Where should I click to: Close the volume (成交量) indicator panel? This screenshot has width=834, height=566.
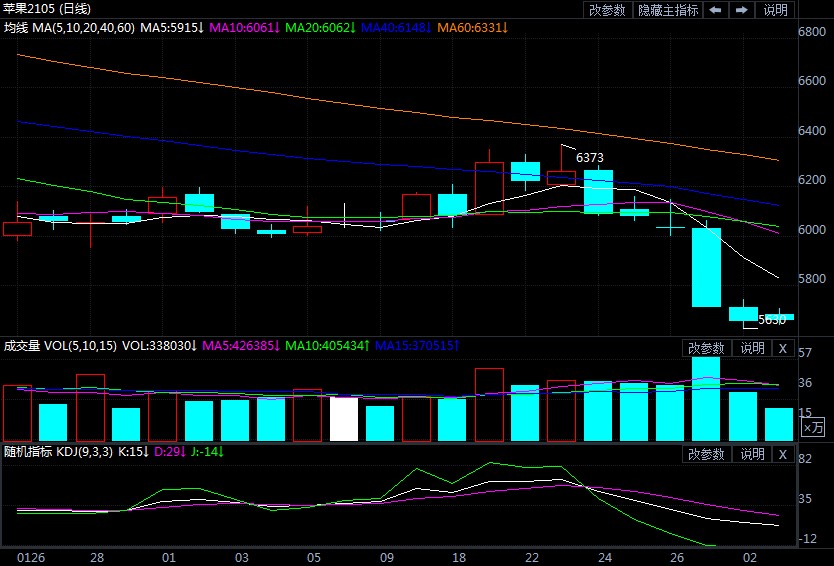coord(783,348)
